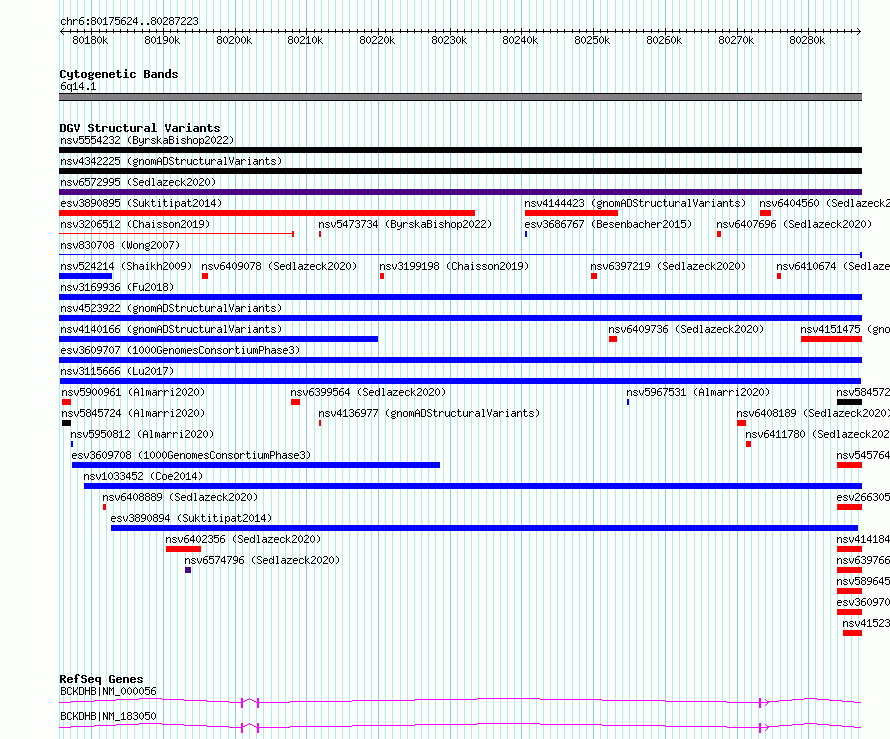The image size is (890, 739).
Task: Click the nsv6408189 (Sedlazeck2020) label
Action: pos(813,413)
